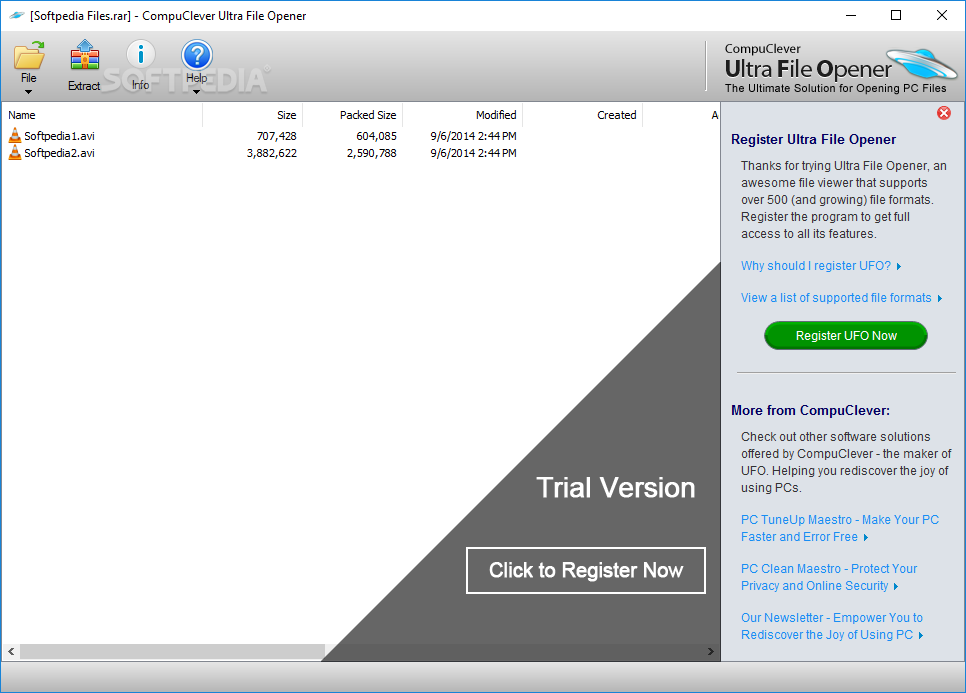Sort by the Modified column header
The image size is (966, 693).
(x=462, y=115)
